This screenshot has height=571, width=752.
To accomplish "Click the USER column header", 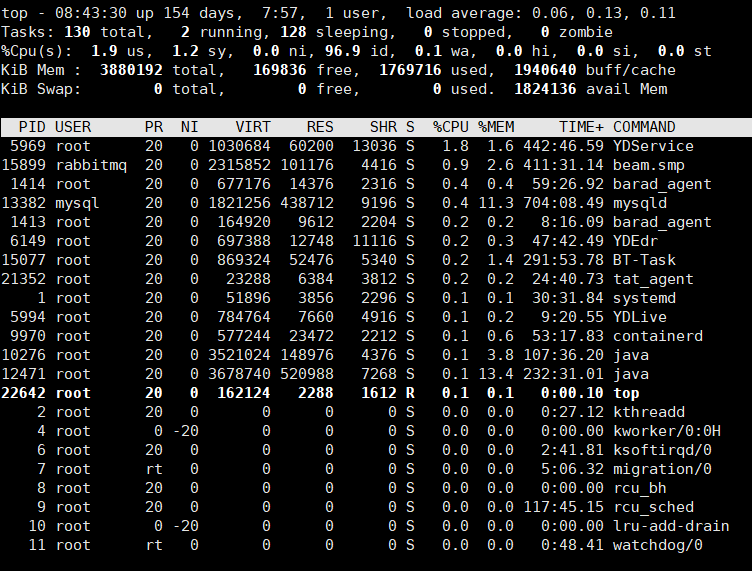I will click(x=73, y=127).
